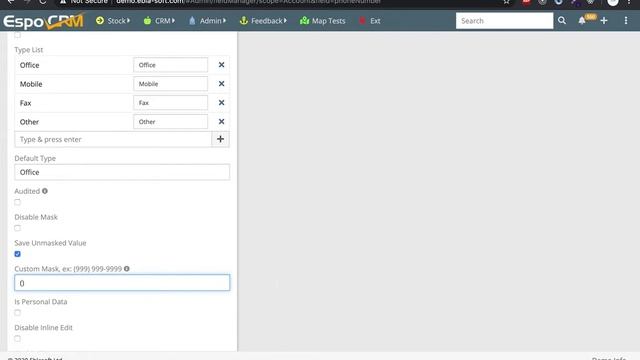Viewport: 640px width, 360px height.
Task: Remove the Fax type
Action: coord(221,103)
